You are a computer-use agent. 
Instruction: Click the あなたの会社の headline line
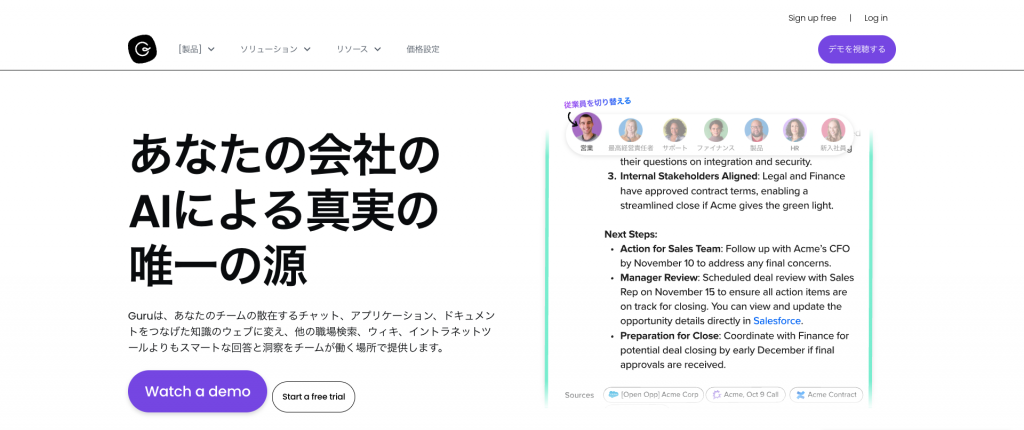coord(285,157)
